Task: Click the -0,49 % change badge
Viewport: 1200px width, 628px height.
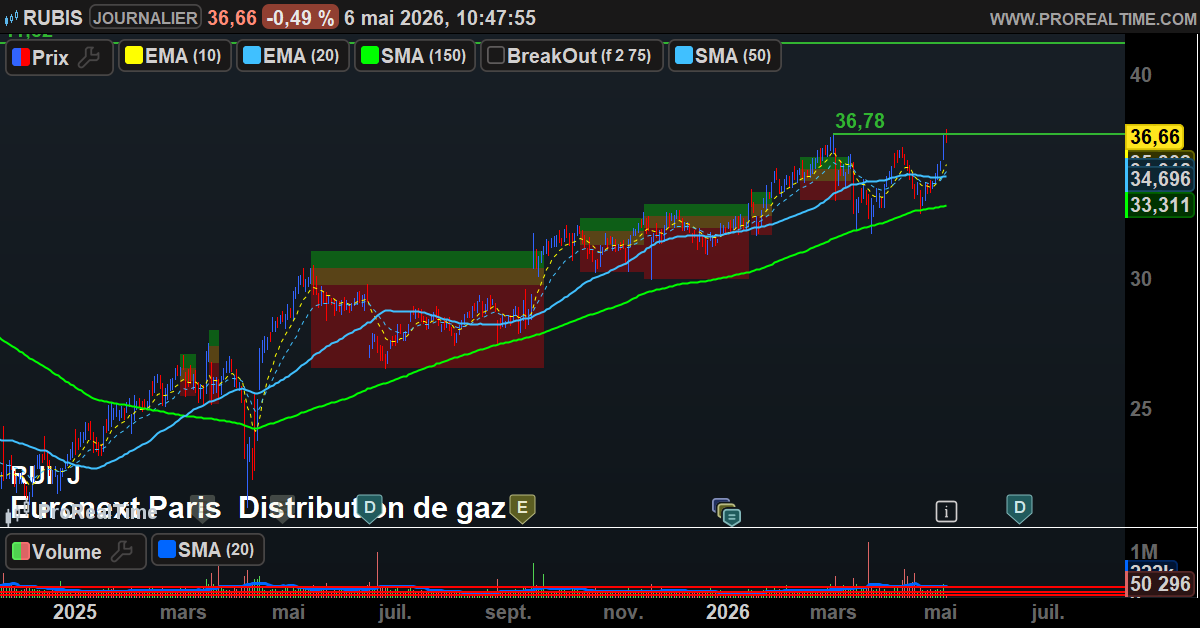Action: pyautogui.click(x=301, y=17)
